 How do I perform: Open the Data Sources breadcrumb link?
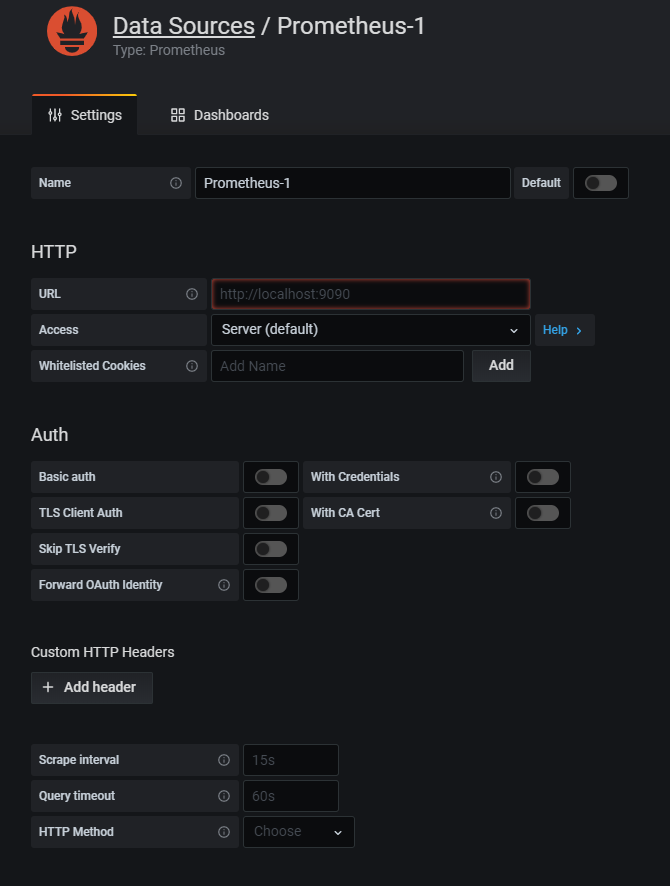(x=184, y=26)
